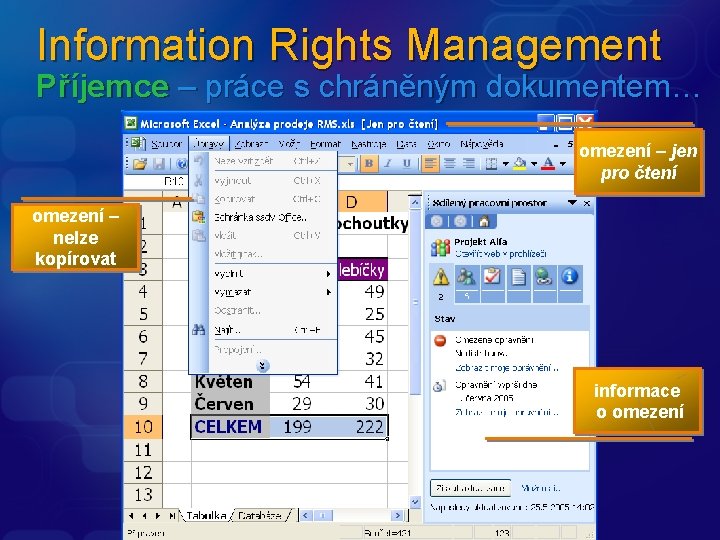The height and width of the screenshot is (540, 720).
Task: Open the Otevřít web v prohlížeči link
Action: point(501,254)
